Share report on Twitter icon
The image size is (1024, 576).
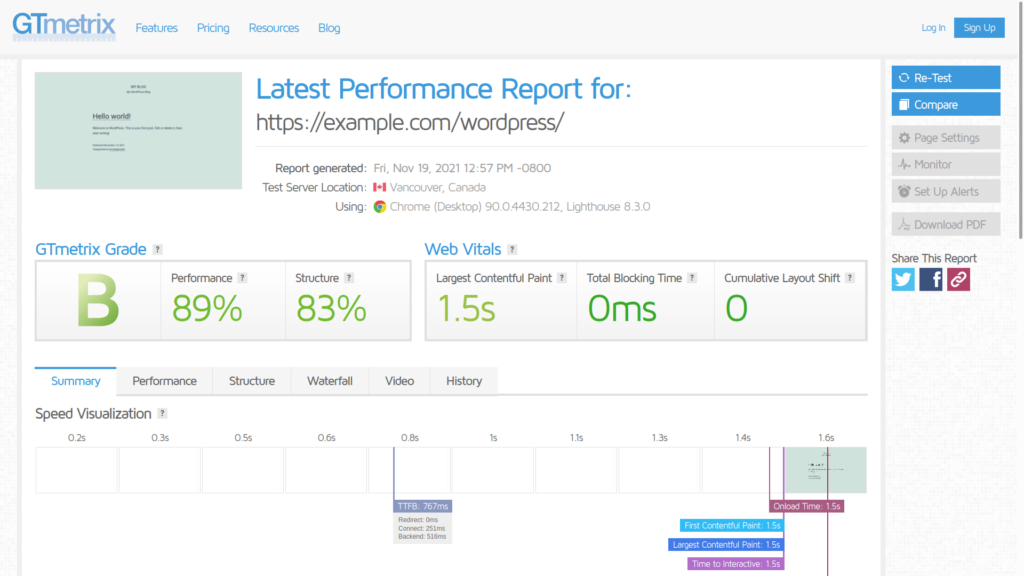tap(903, 280)
